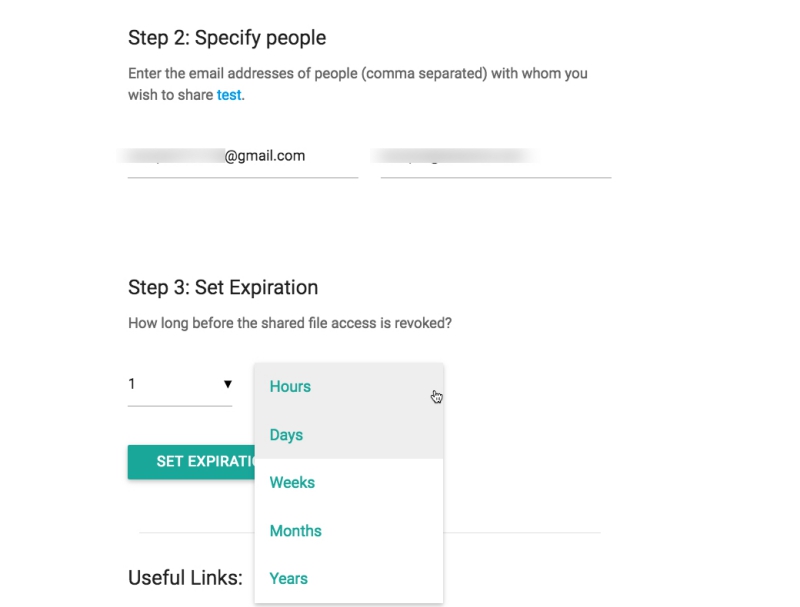Choose Days in the time unit dropdown
Image resolution: width=800 pixels, height=607 pixels.
coord(286,435)
